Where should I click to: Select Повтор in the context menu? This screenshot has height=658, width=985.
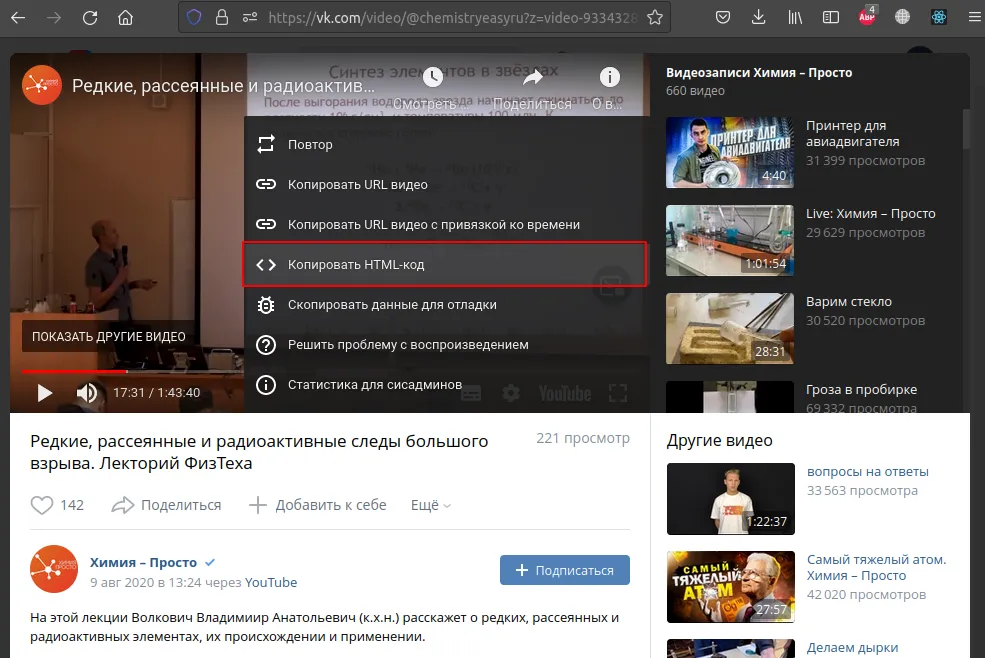click(x=445, y=145)
